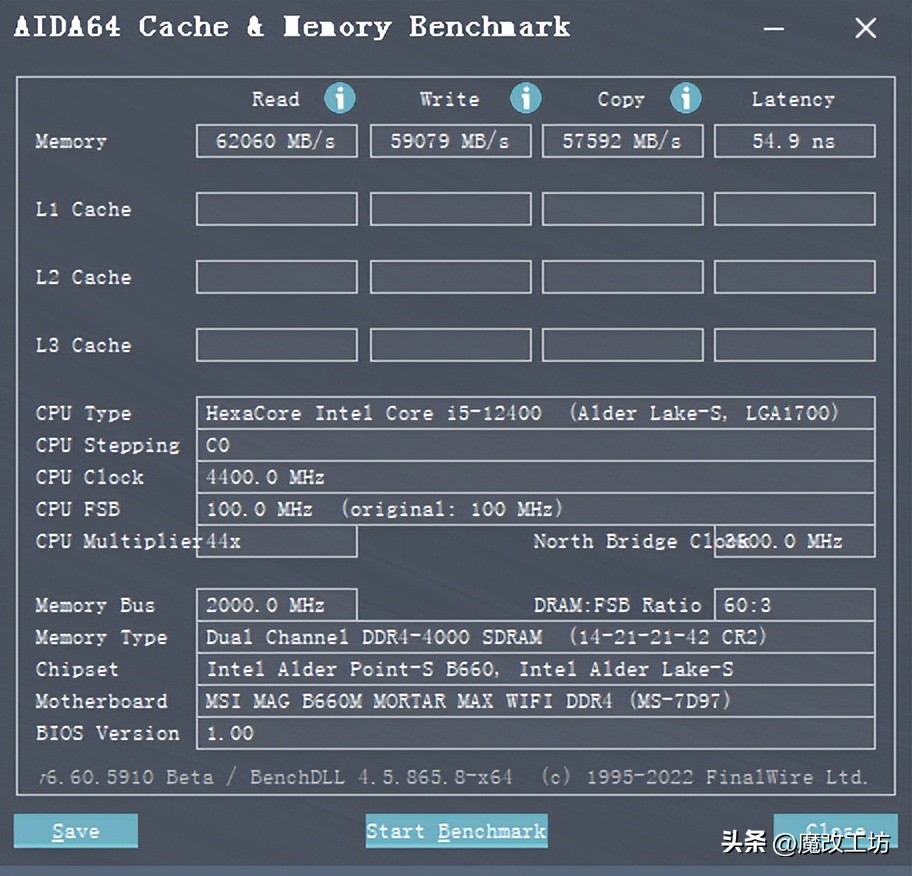Select the memory Latency value of 54.9 ns

tap(794, 140)
